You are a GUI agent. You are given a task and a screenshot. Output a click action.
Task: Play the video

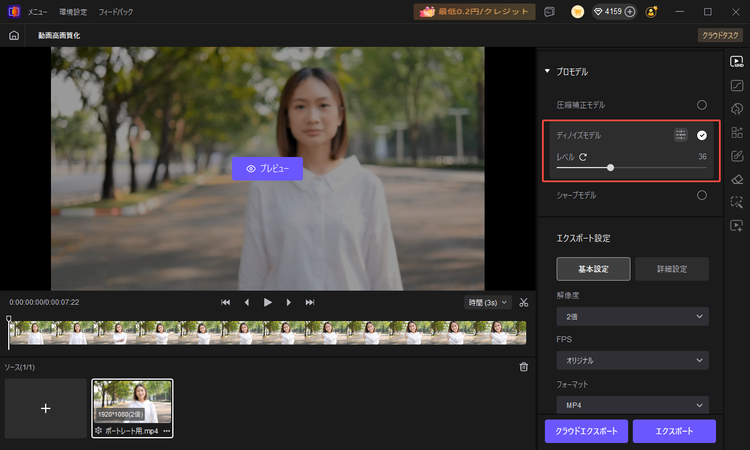tap(268, 302)
